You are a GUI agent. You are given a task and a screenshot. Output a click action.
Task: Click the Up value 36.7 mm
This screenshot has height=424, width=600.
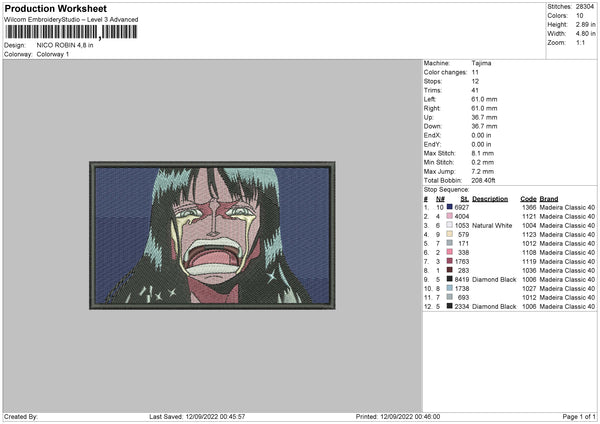pyautogui.click(x=484, y=117)
